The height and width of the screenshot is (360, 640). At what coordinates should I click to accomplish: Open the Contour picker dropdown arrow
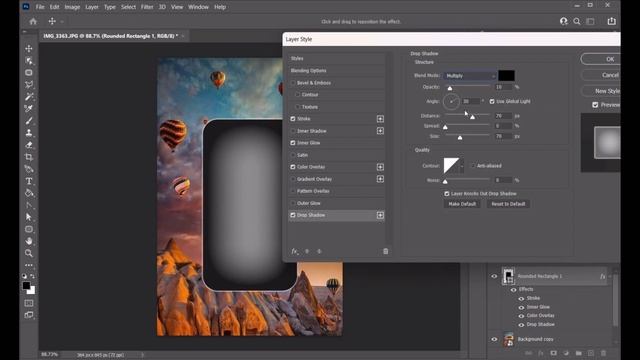(x=462, y=166)
